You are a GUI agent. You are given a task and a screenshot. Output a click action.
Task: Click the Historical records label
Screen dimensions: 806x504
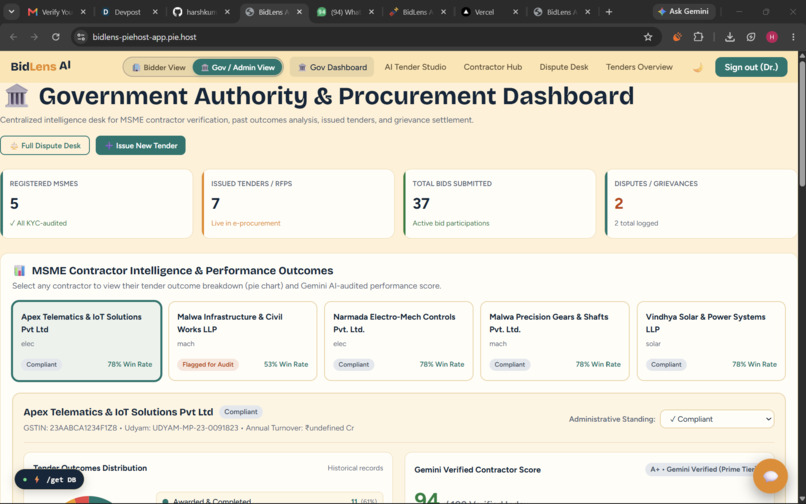(355, 468)
